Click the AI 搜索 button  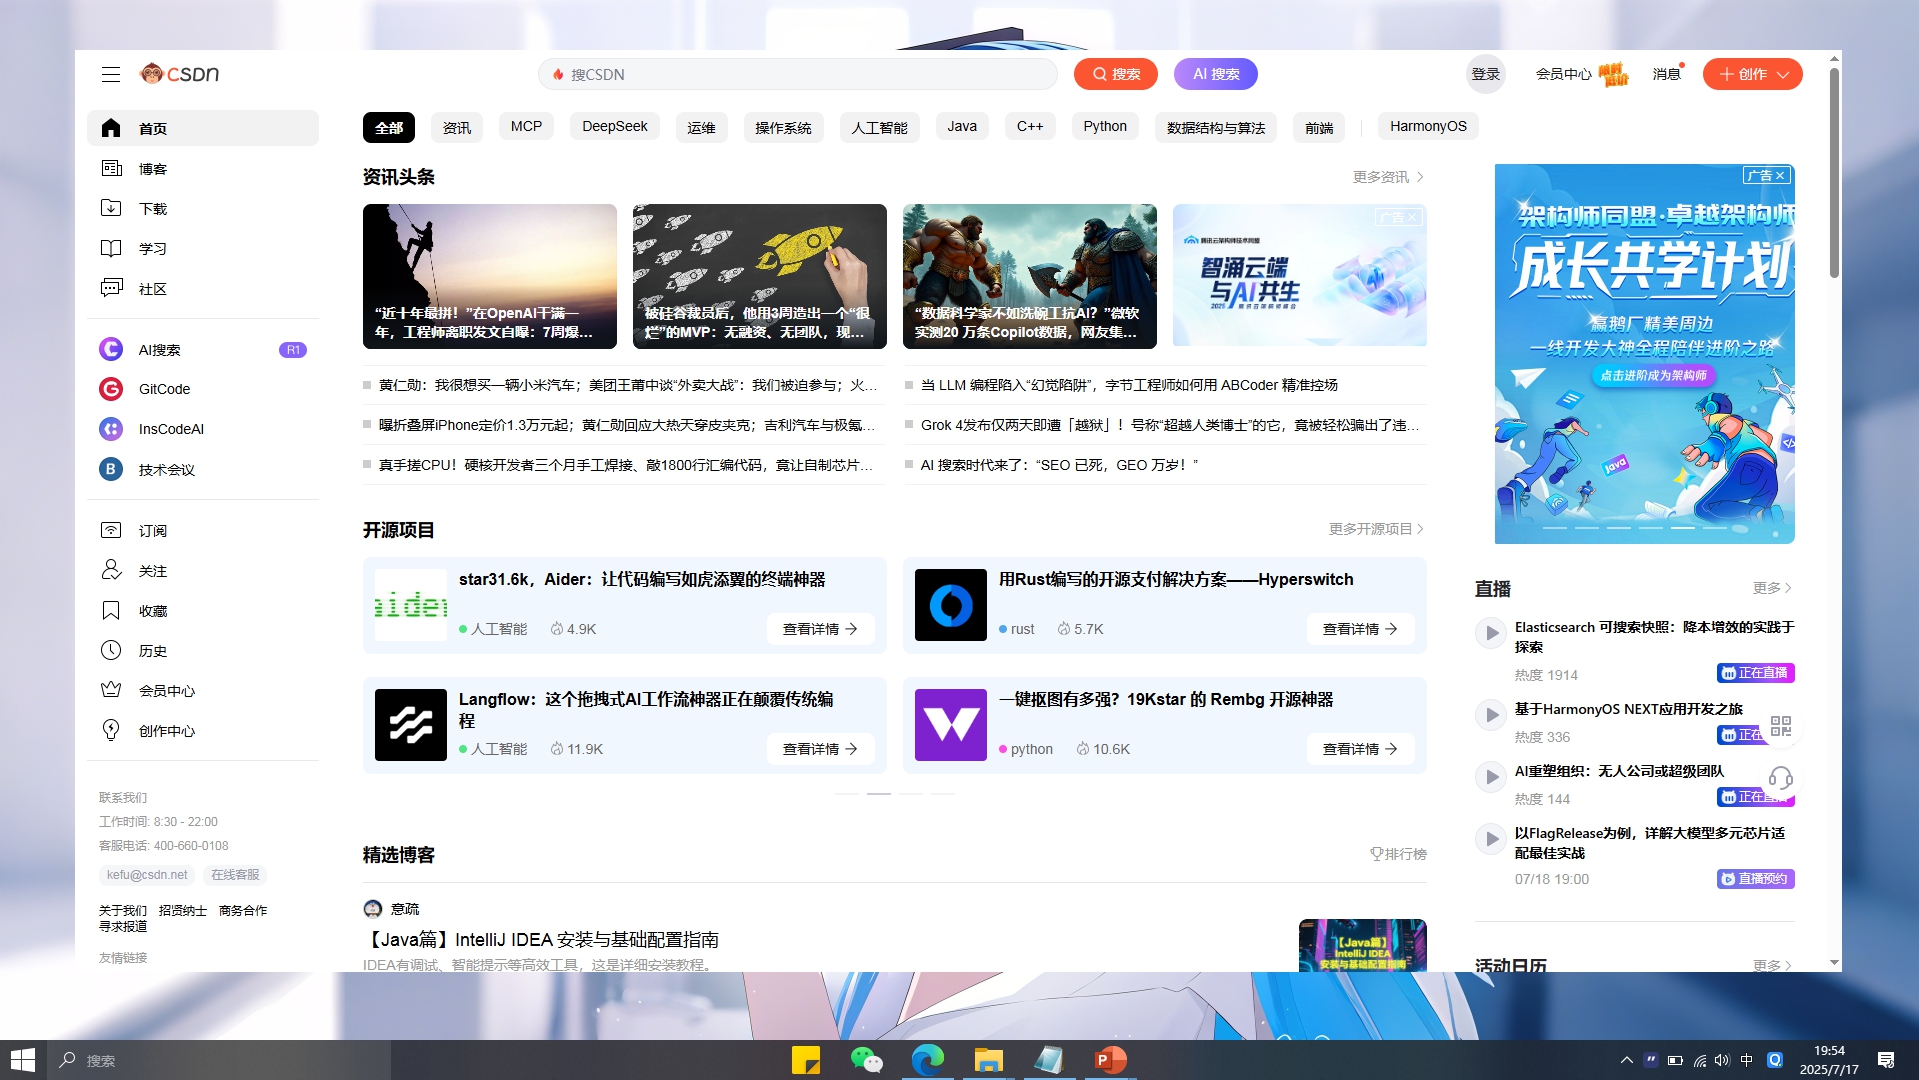(x=1216, y=74)
